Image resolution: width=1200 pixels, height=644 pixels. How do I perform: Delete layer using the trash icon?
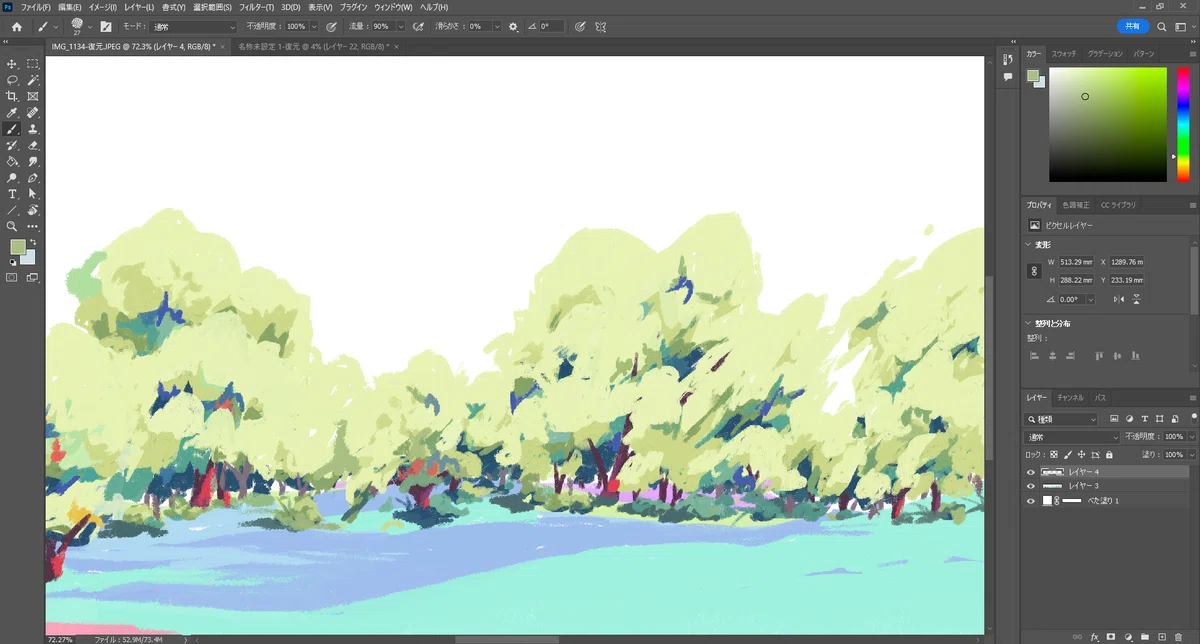(1176, 636)
